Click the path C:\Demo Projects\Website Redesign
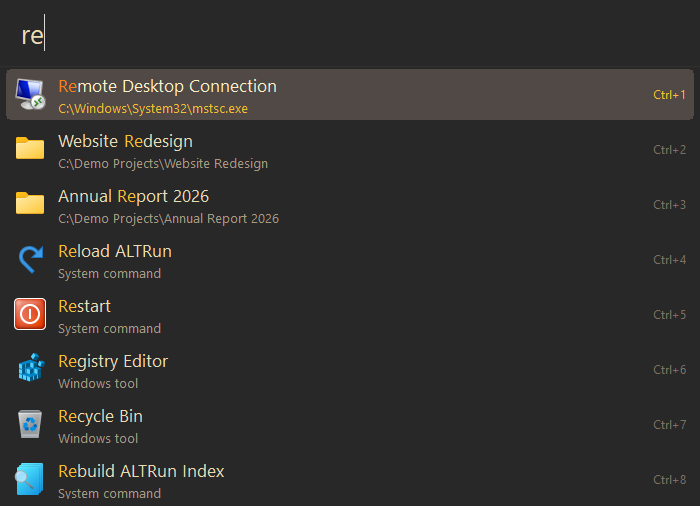This screenshot has width=700, height=506. [163, 163]
